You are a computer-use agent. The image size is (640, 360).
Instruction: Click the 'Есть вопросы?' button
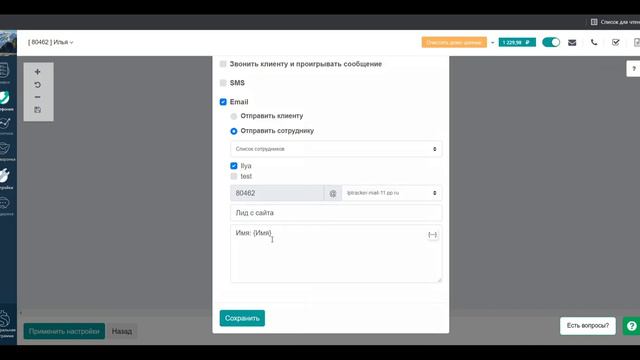click(x=587, y=326)
